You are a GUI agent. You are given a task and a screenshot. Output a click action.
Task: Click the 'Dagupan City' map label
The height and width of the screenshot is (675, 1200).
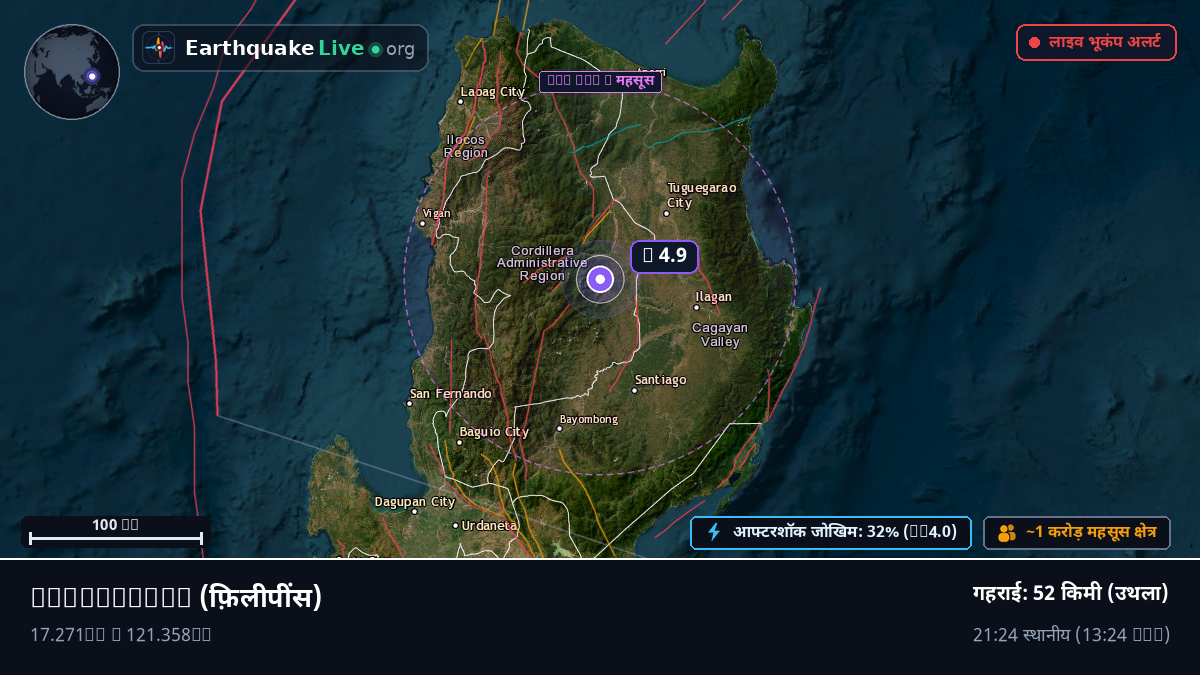(x=415, y=501)
